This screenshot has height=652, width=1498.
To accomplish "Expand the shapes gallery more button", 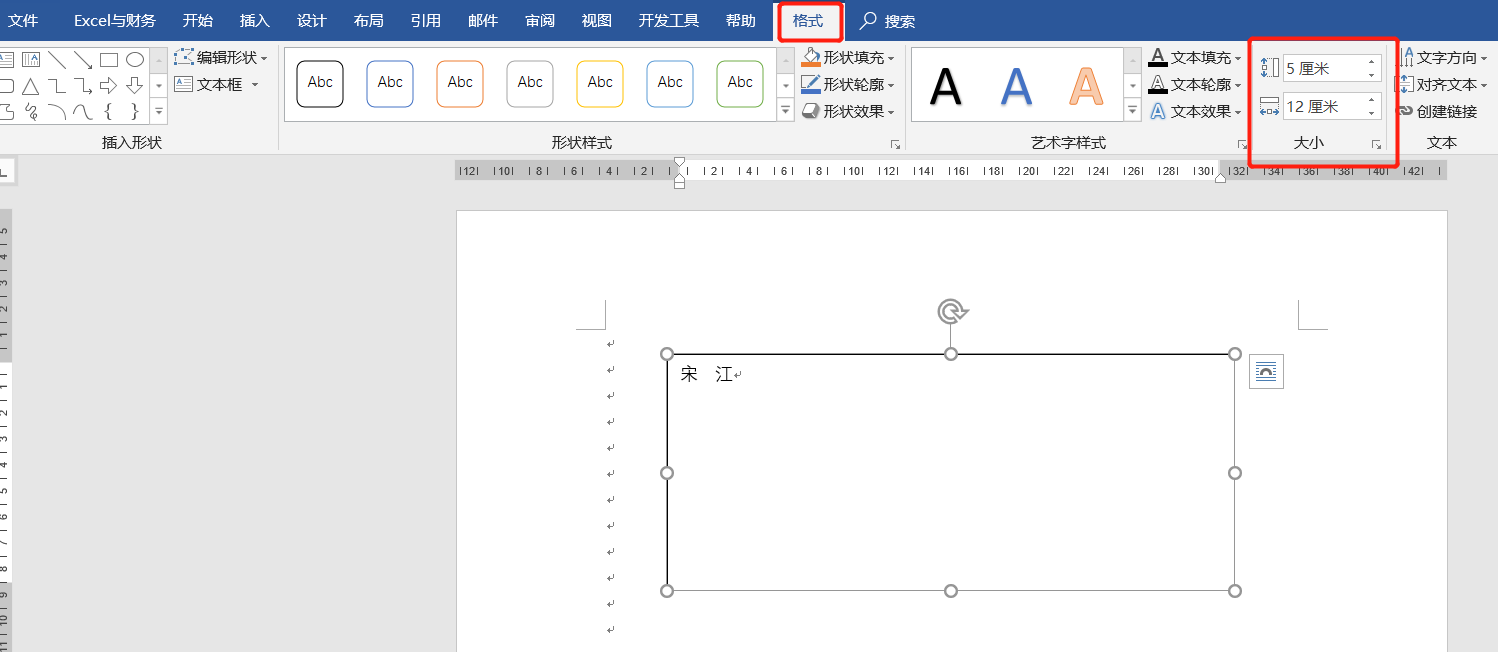I will click(x=158, y=111).
